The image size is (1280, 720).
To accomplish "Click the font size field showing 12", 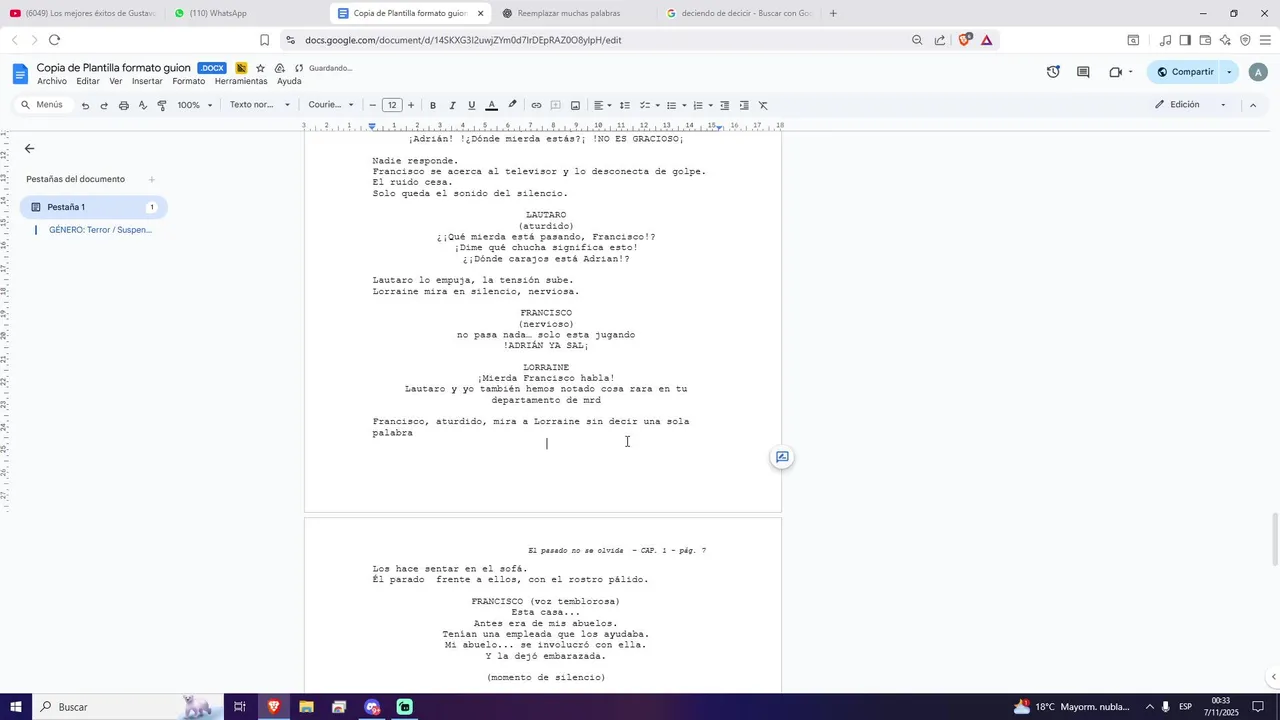I will pyautogui.click(x=392, y=105).
